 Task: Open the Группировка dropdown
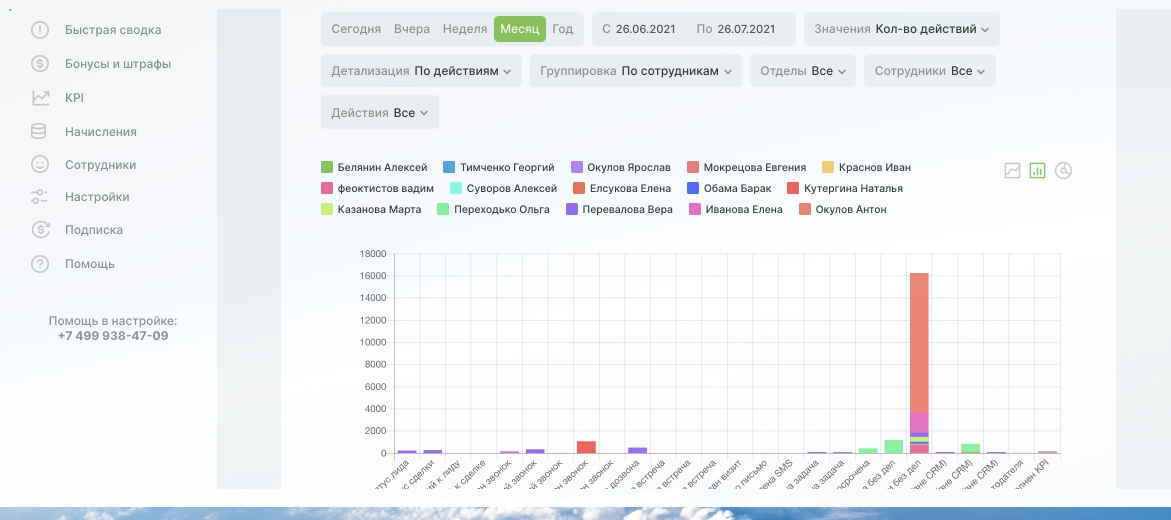(636, 71)
